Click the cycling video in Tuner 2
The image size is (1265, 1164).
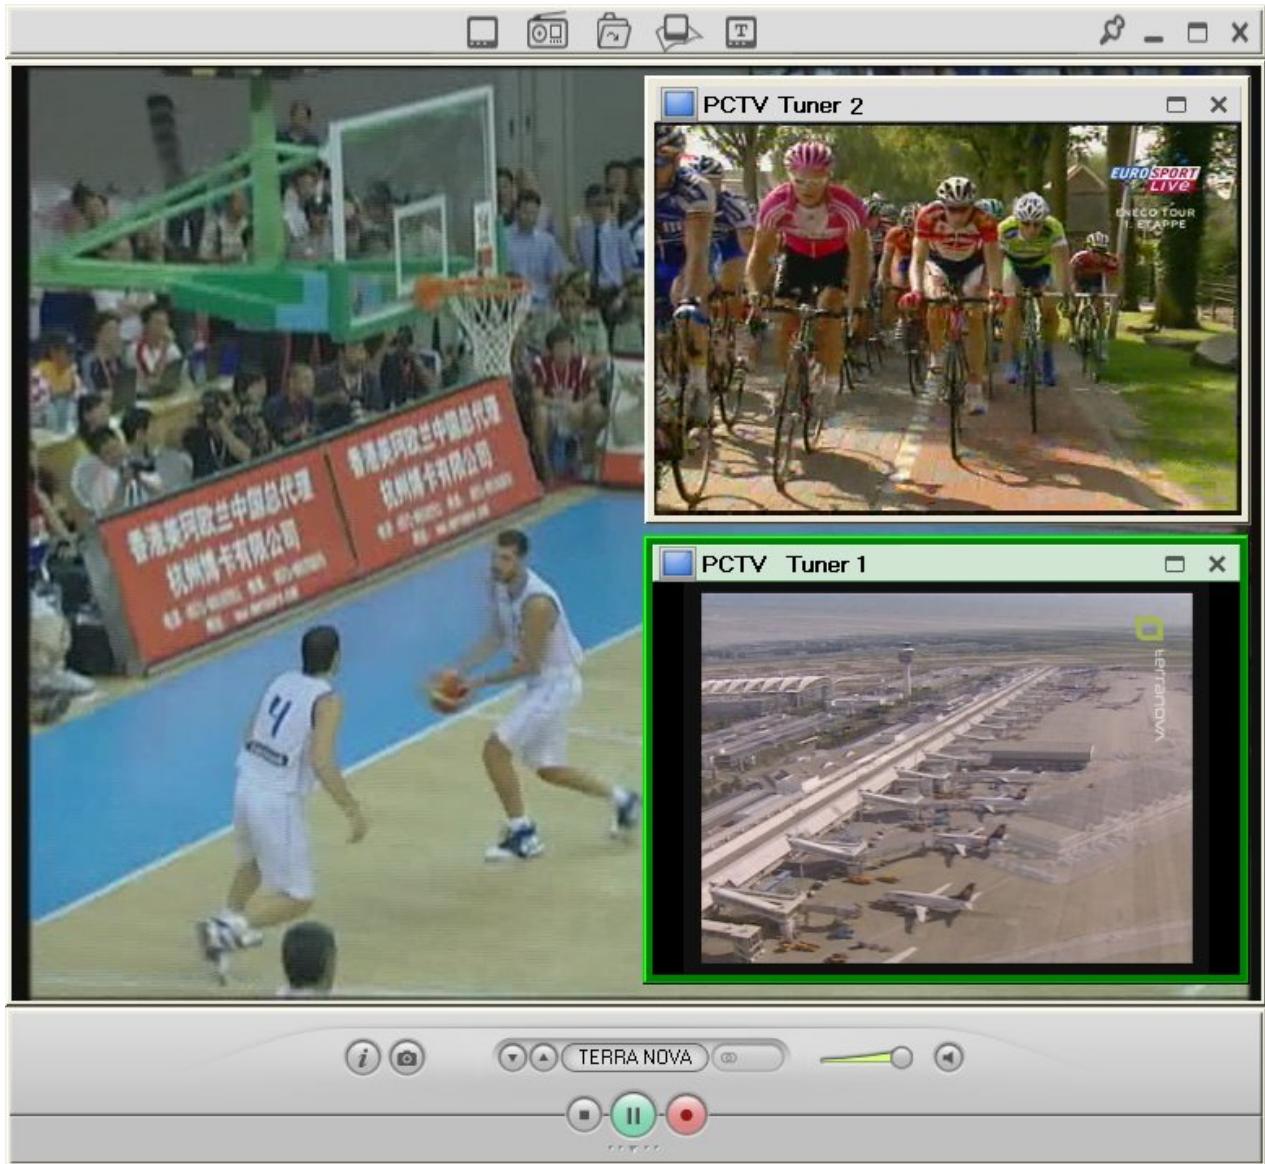[x=947, y=318]
